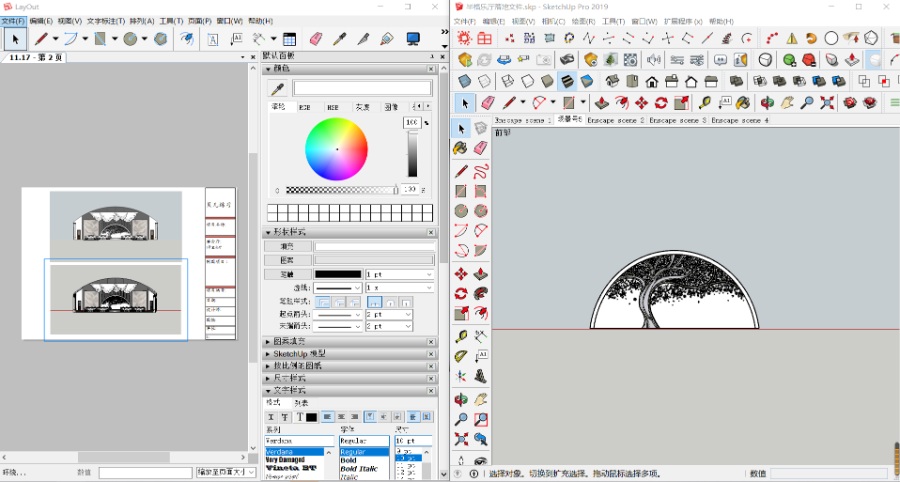The image size is (900, 482).
Task: Select the Pan hand tool in SketchUp toolbar
Action: 787,103
